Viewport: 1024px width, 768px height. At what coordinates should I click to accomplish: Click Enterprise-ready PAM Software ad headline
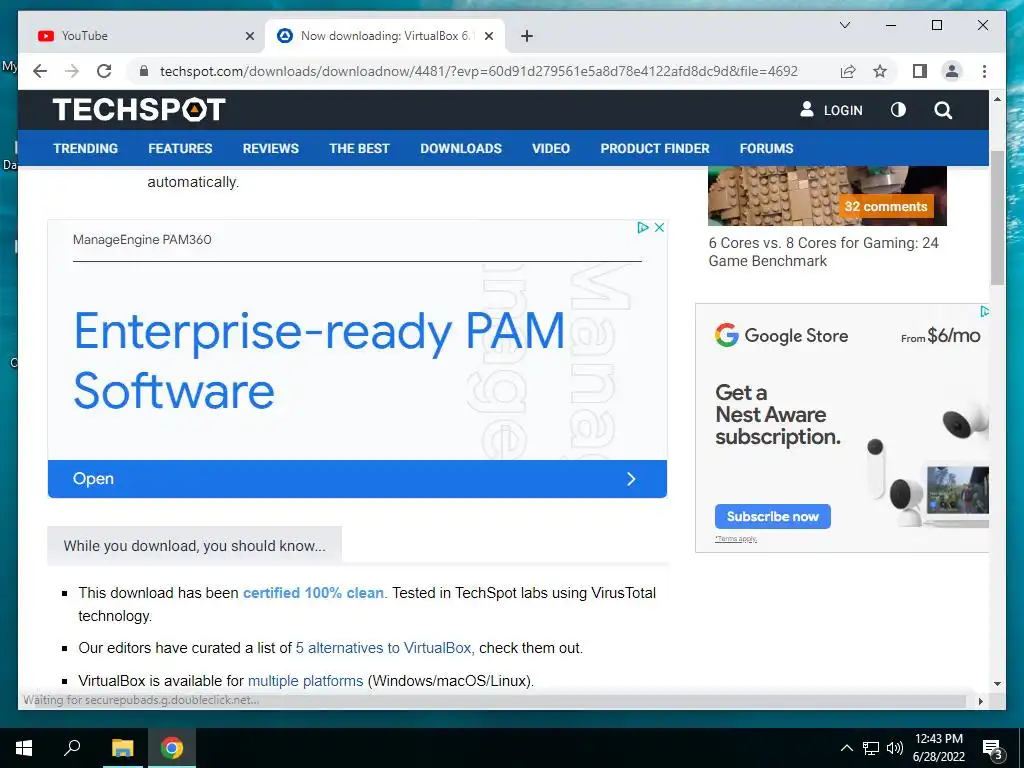(x=319, y=360)
